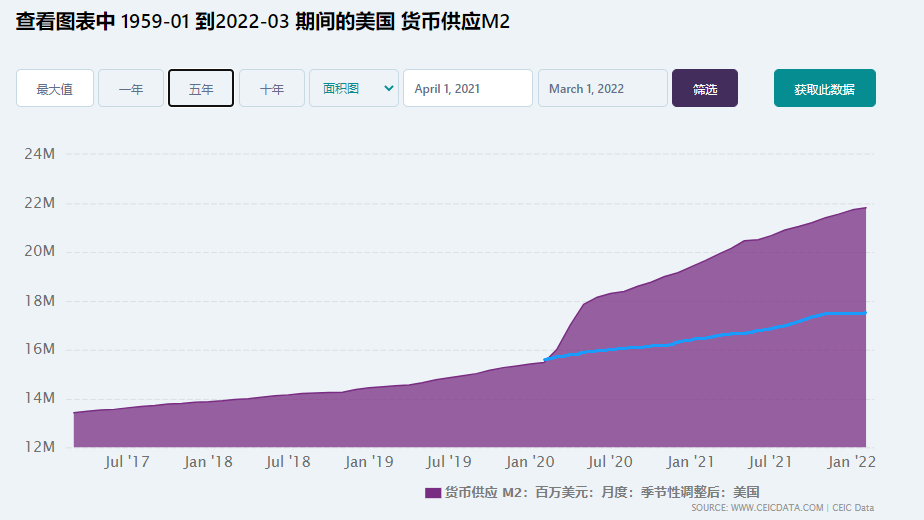Click the March 1, 2022 end date field
This screenshot has width=924, height=520.
[602, 88]
